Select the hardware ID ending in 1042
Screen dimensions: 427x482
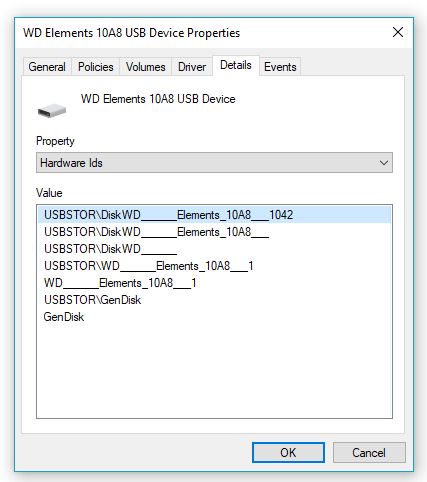214,215
